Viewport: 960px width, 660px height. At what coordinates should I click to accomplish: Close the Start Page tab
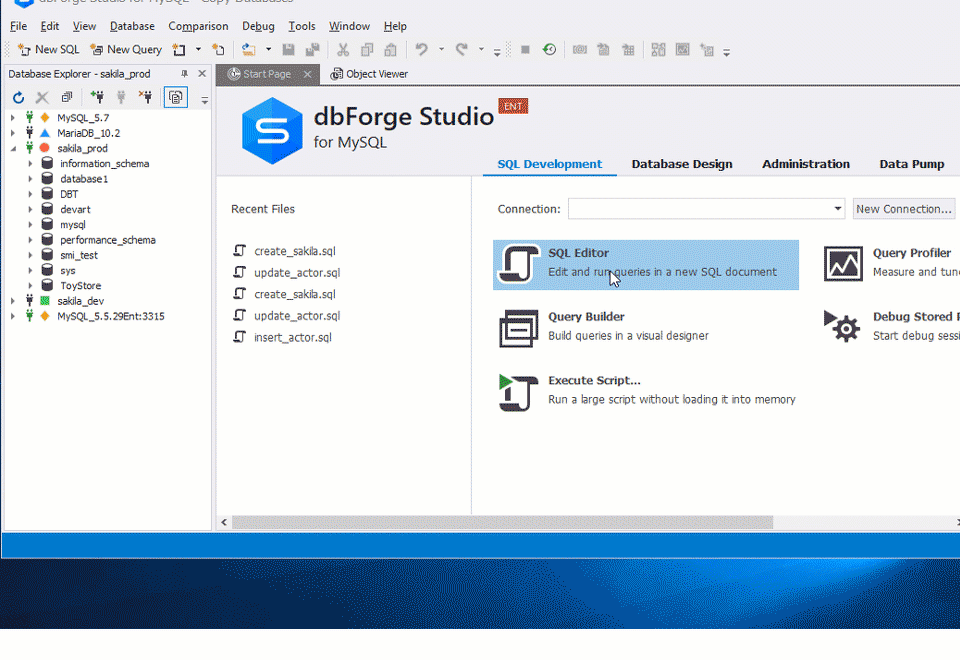(307, 74)
